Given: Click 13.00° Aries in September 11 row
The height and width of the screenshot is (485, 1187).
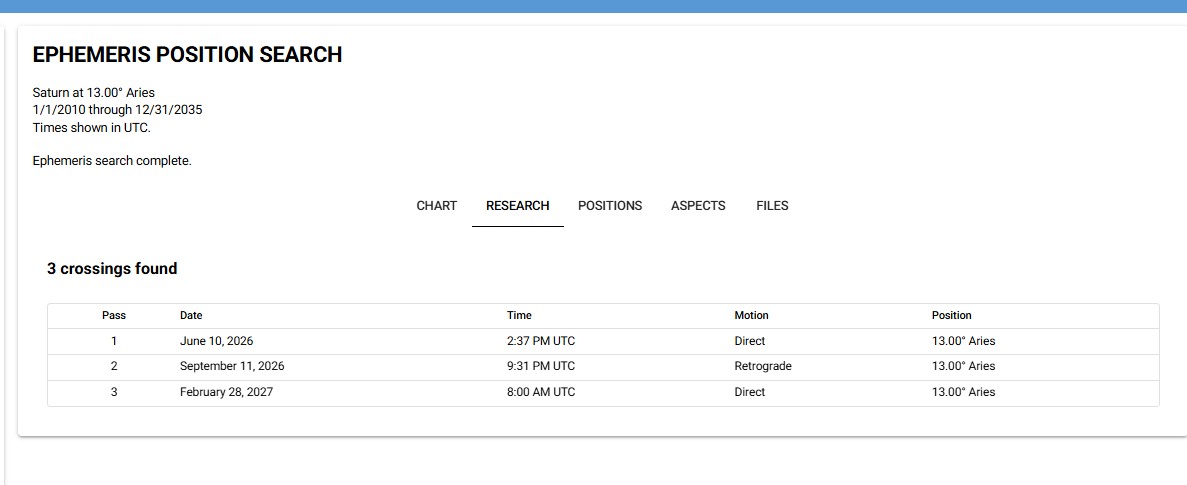Looking at the screenshot, I should (964, 366).
